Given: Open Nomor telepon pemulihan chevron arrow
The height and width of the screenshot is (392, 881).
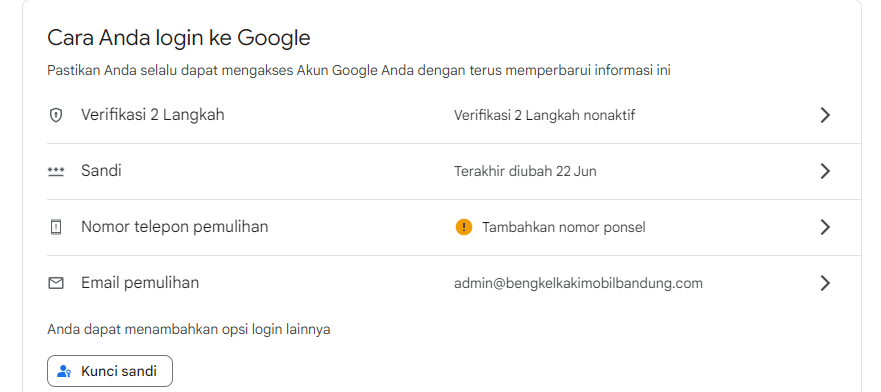Looking at the screenshot, I should click(825, 227).
